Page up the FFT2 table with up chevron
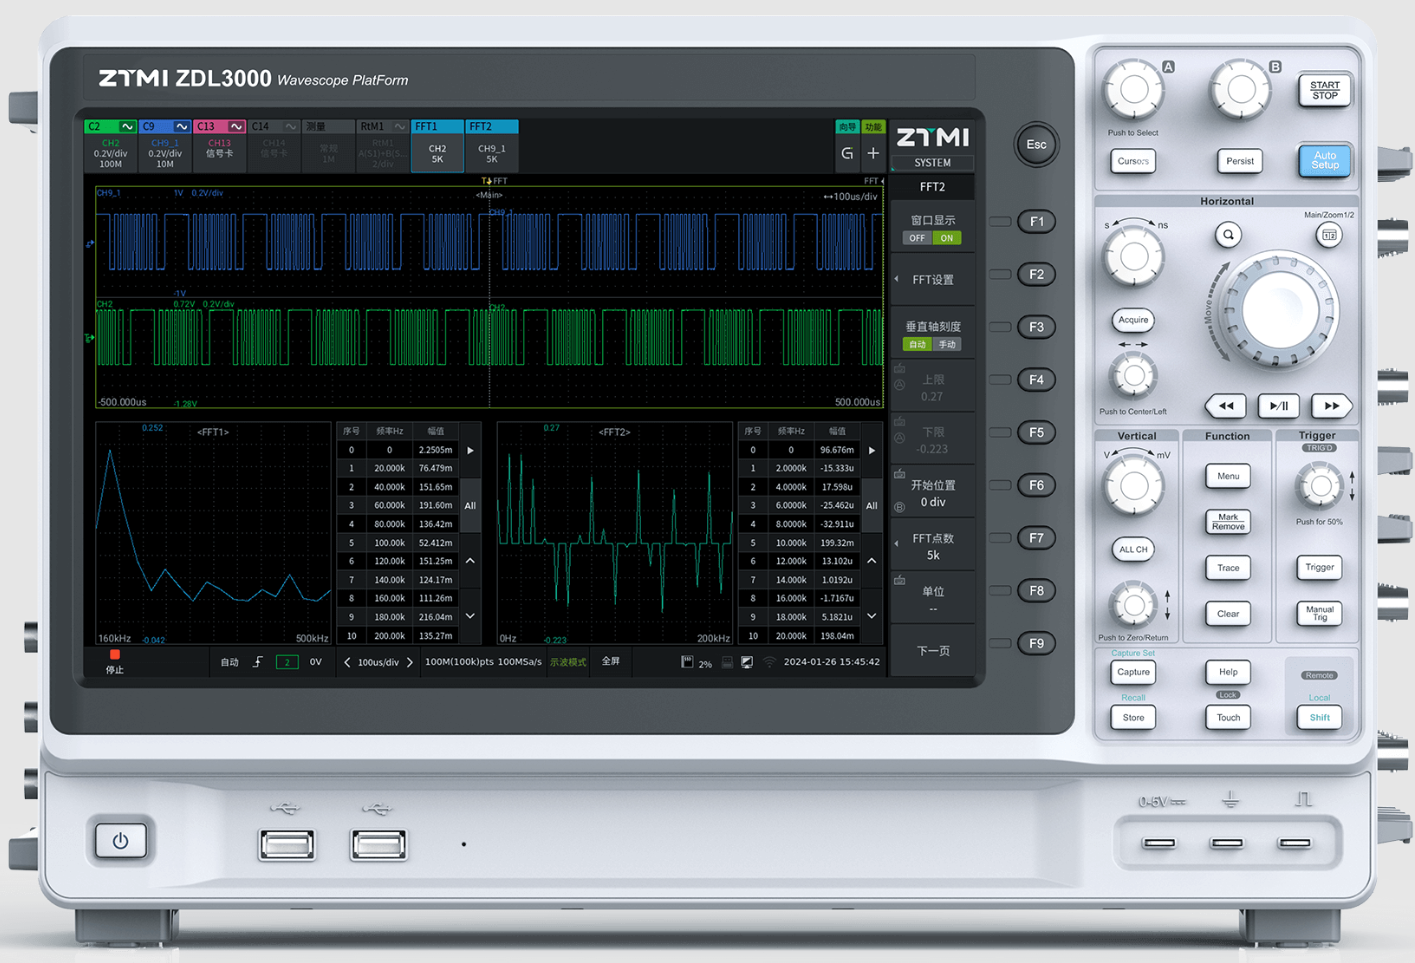Viewport: 1415px width, 963px height. click(872, 561)
